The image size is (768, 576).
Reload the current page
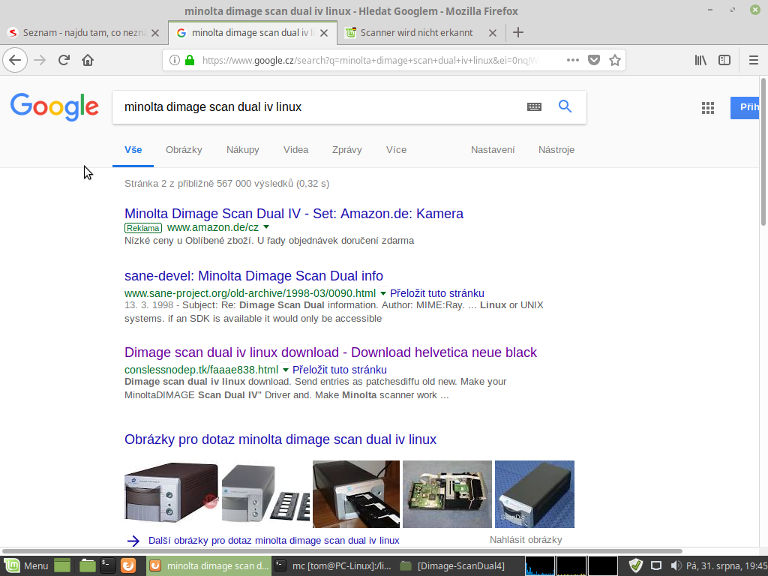coord(64,60)
